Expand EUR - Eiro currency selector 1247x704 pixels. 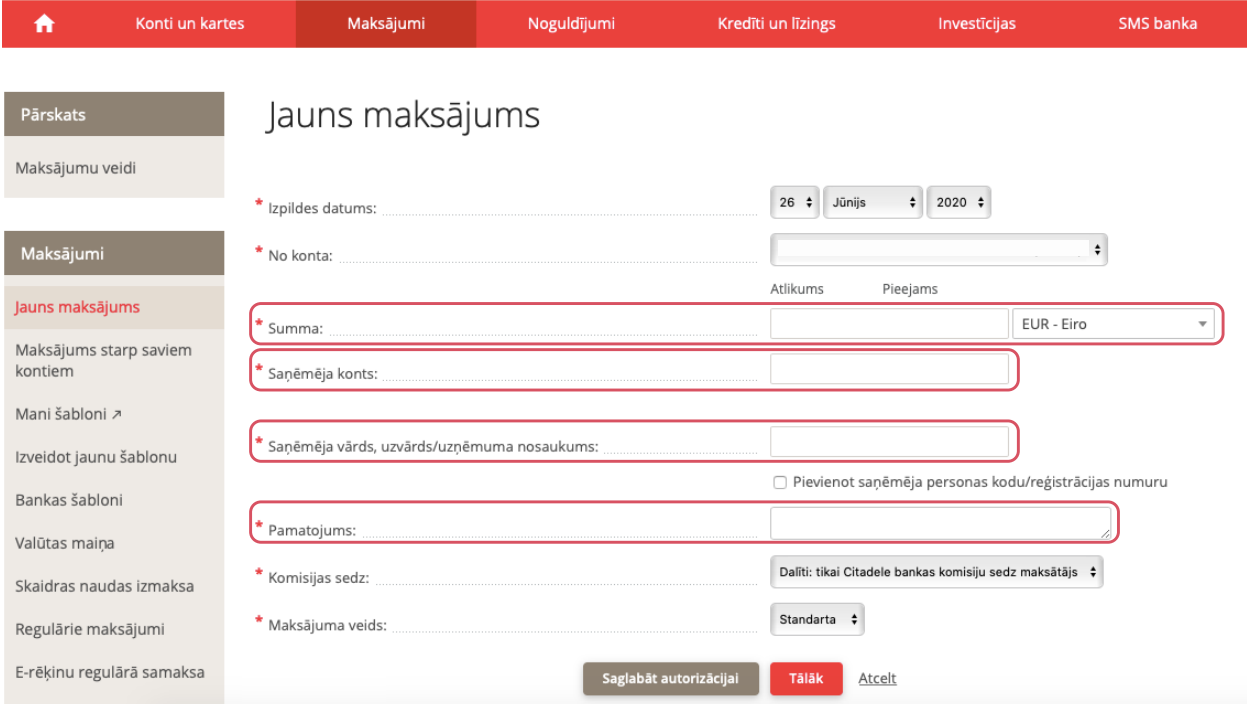click(1113, 324)
